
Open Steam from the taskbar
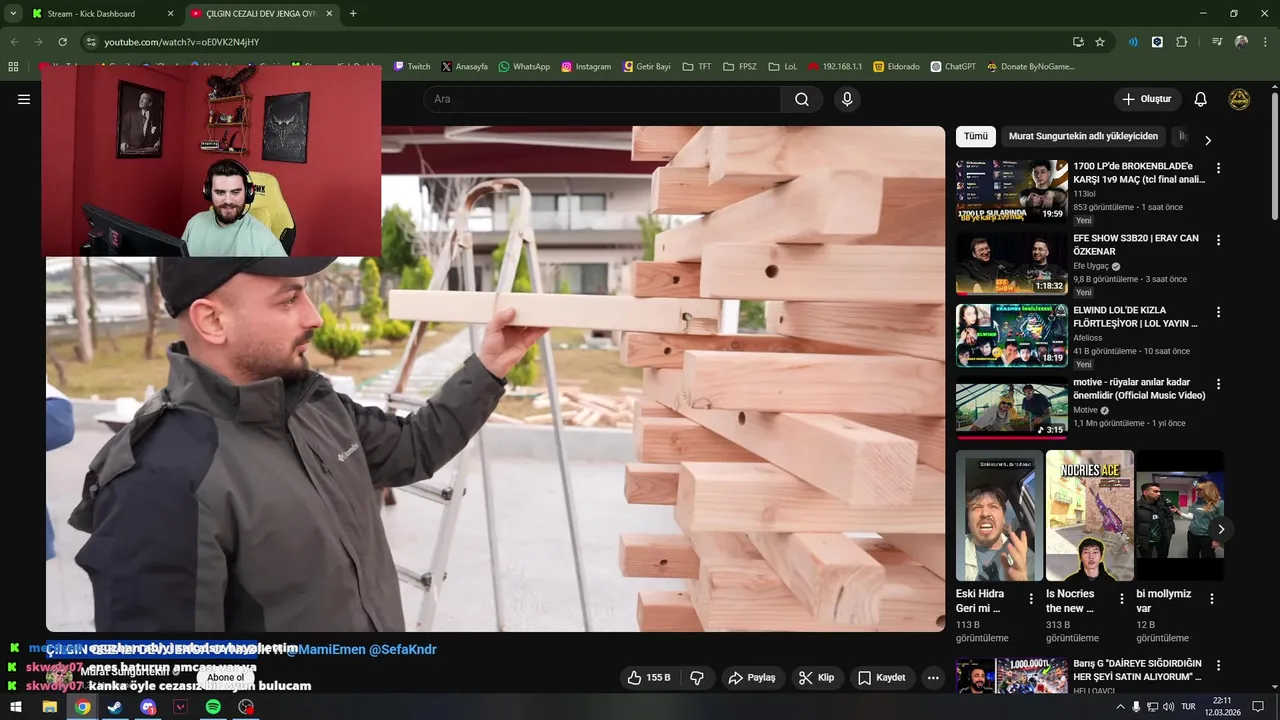click(115, 707)
